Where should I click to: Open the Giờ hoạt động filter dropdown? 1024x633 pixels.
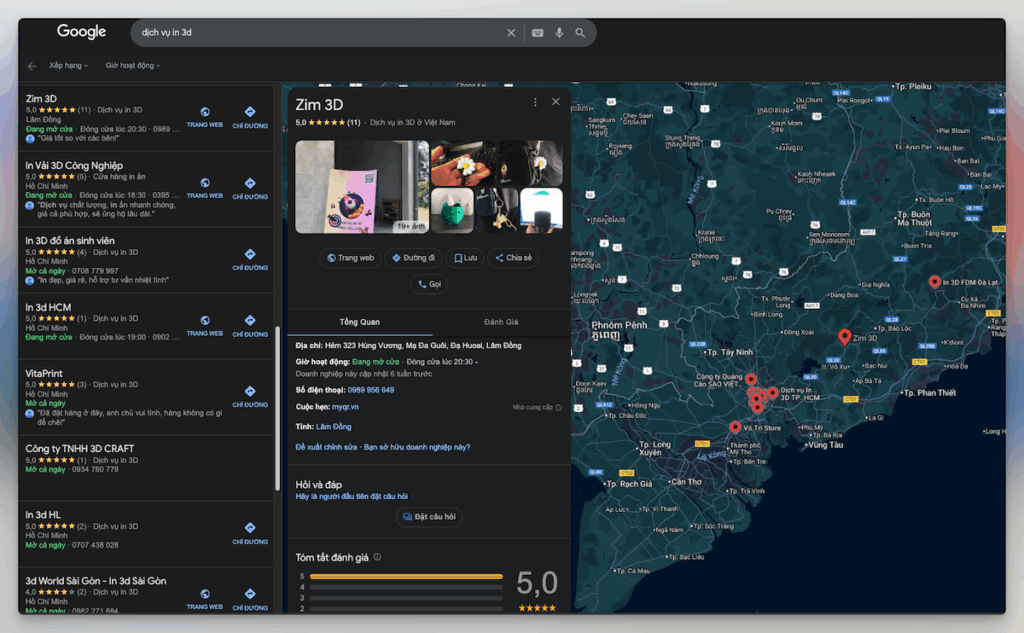pyautogui.click(x=132, y=65)
